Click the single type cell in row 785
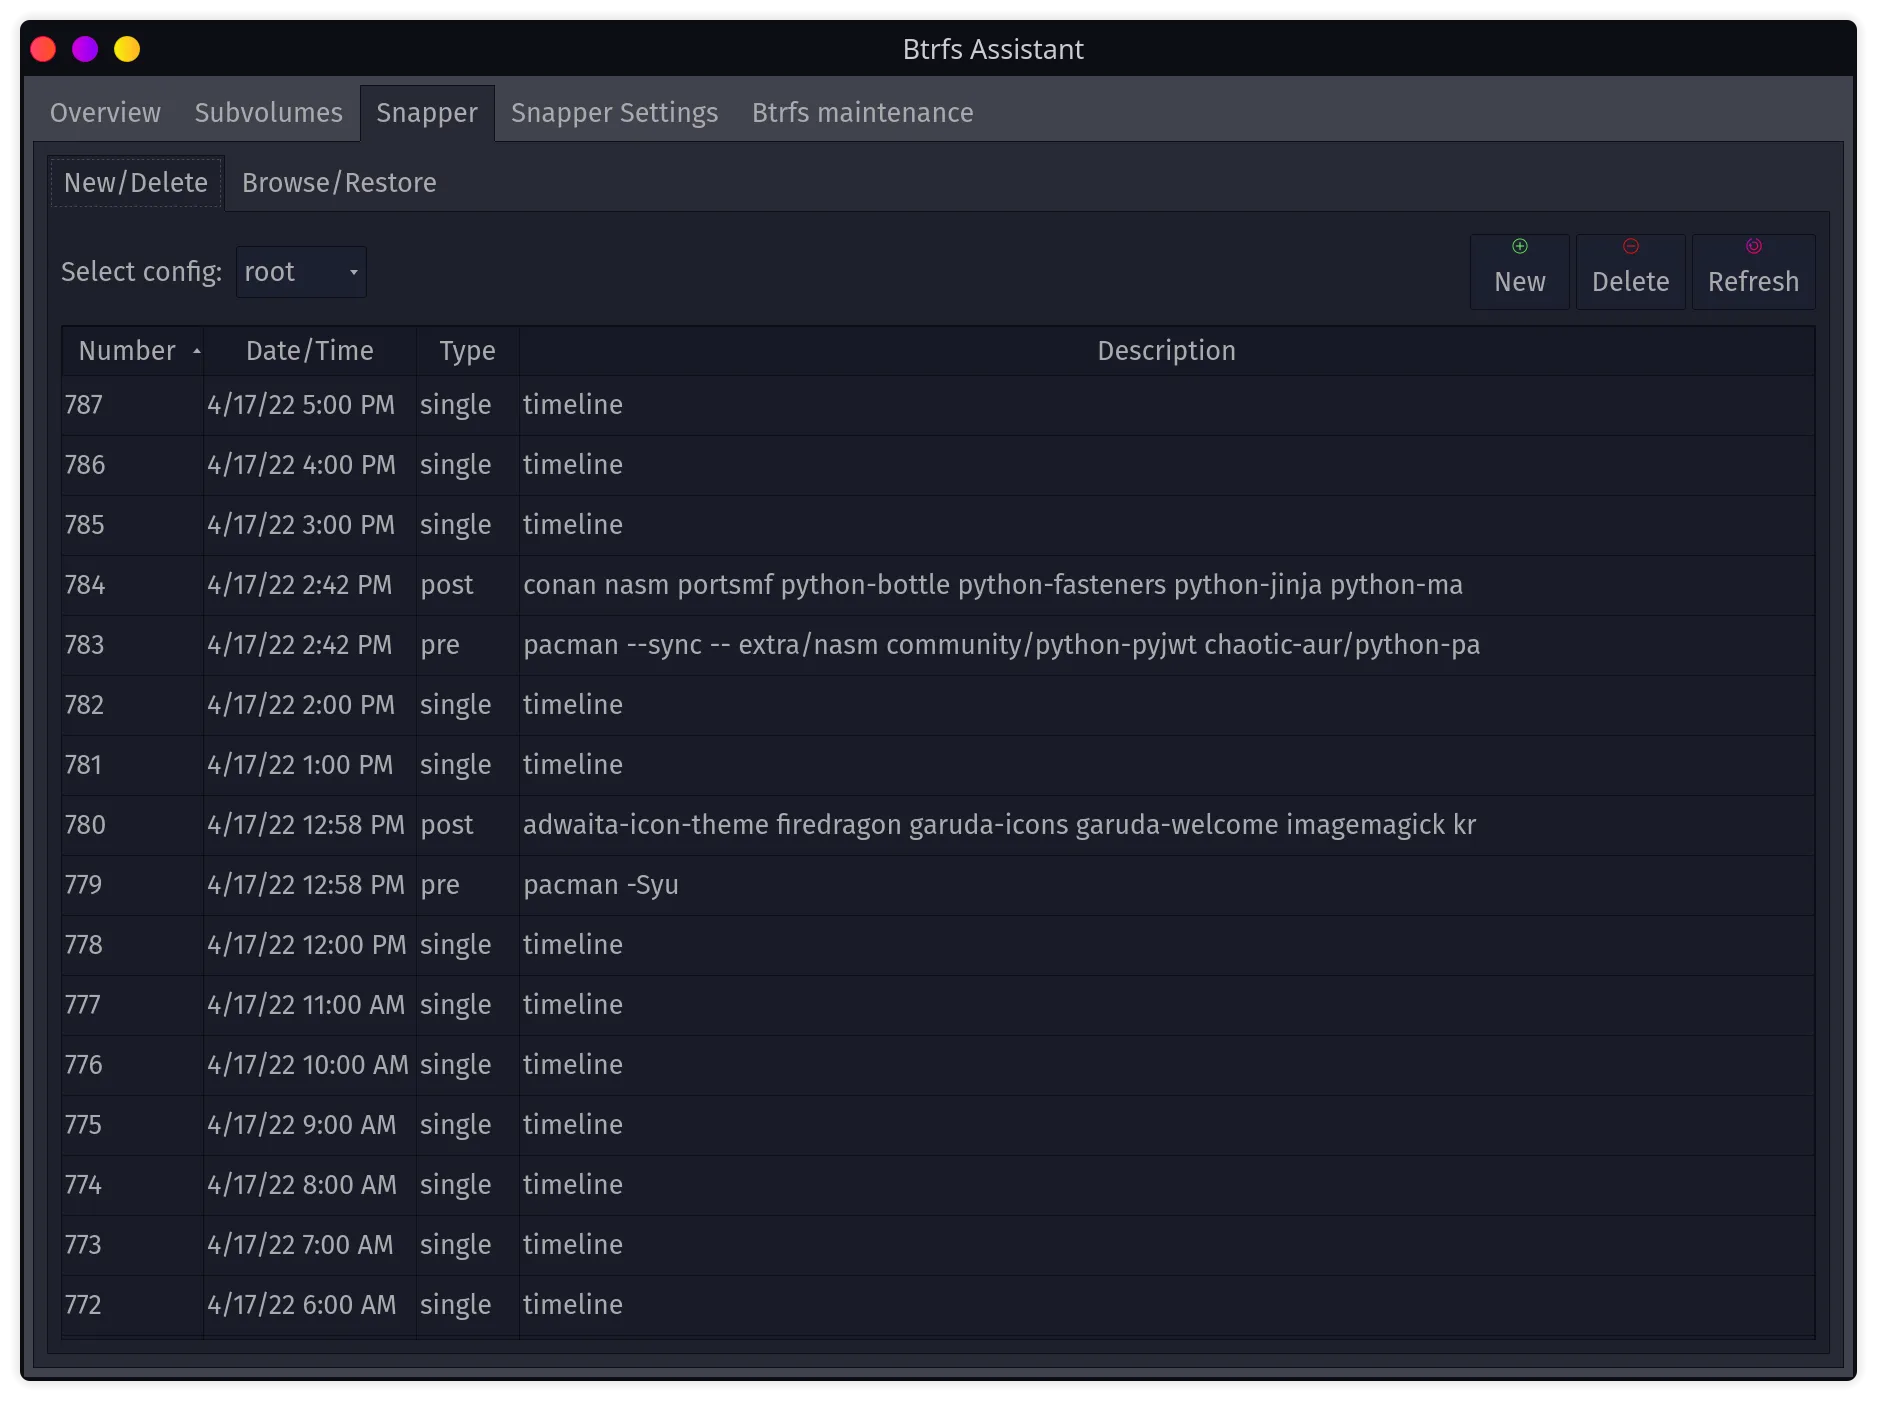This screenshot has height=1401, width=1877. click(468, 525)
